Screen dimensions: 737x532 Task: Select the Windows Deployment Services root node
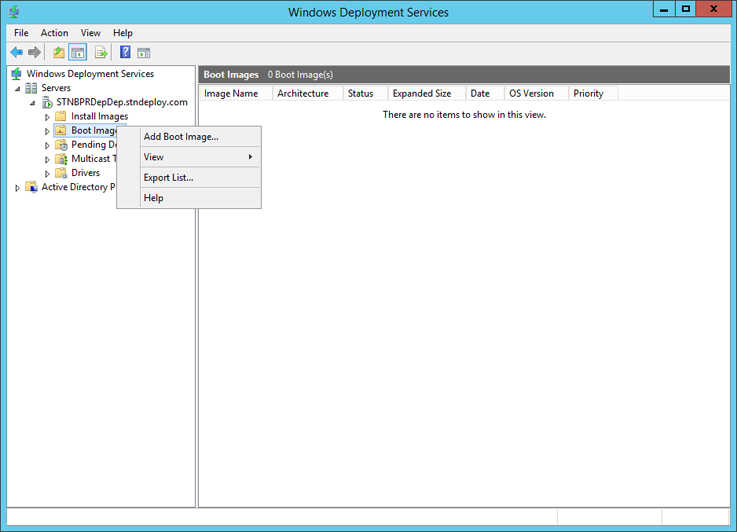pyautogui.click(x=90, y=74)
